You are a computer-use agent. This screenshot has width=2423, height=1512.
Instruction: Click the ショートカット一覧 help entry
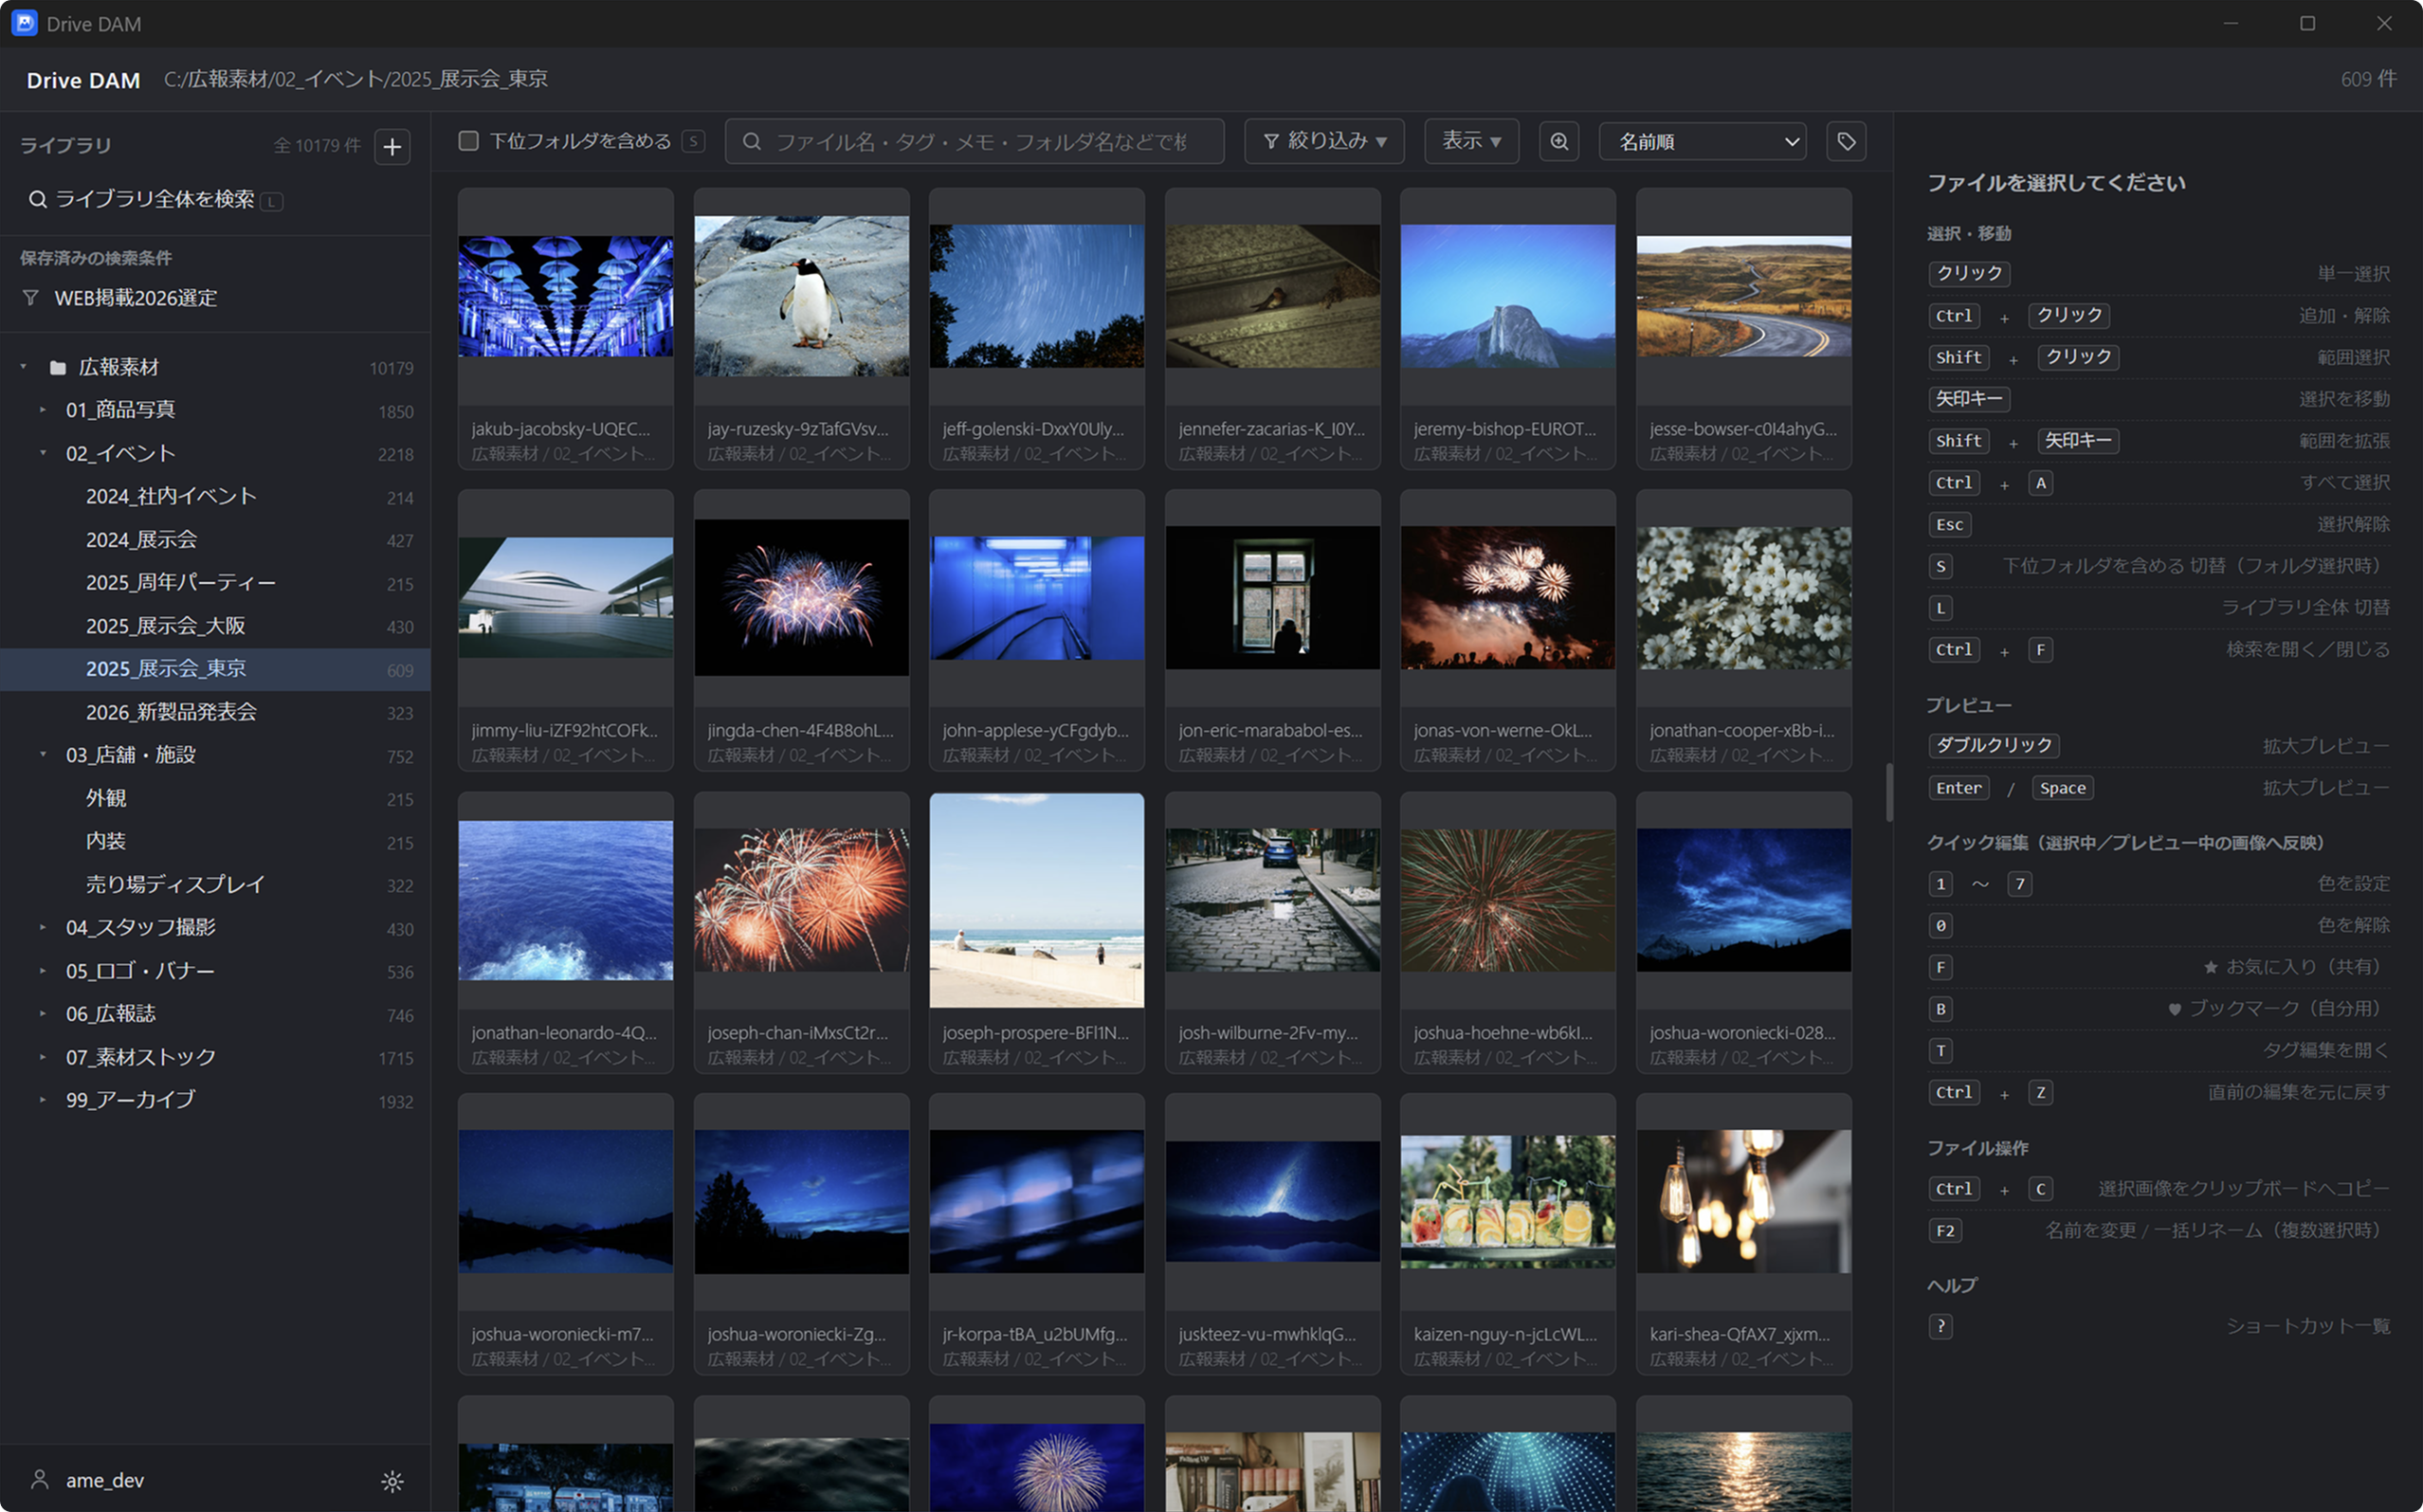click(2308, 1326)
